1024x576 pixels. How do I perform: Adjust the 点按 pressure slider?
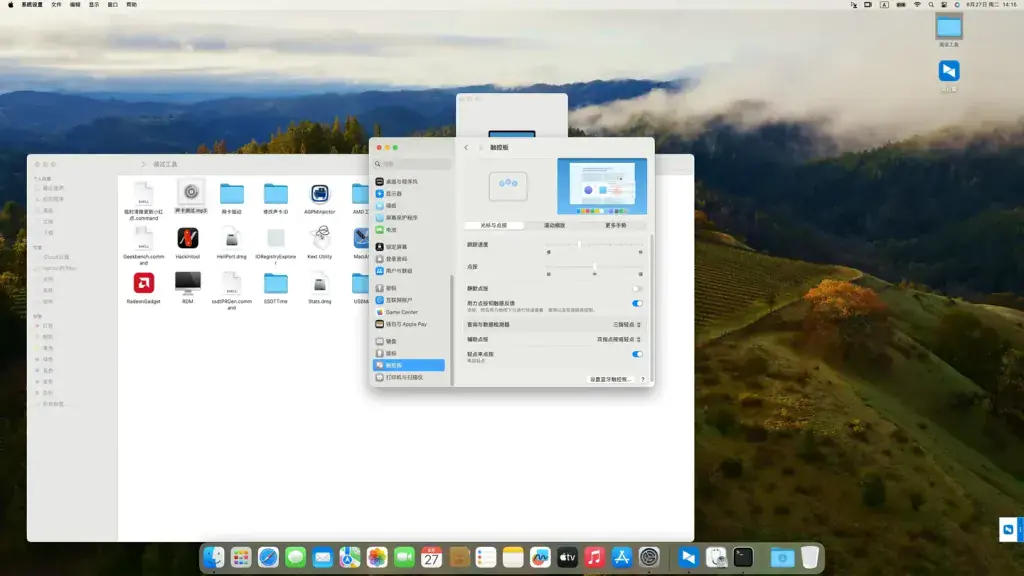(594, 267)
